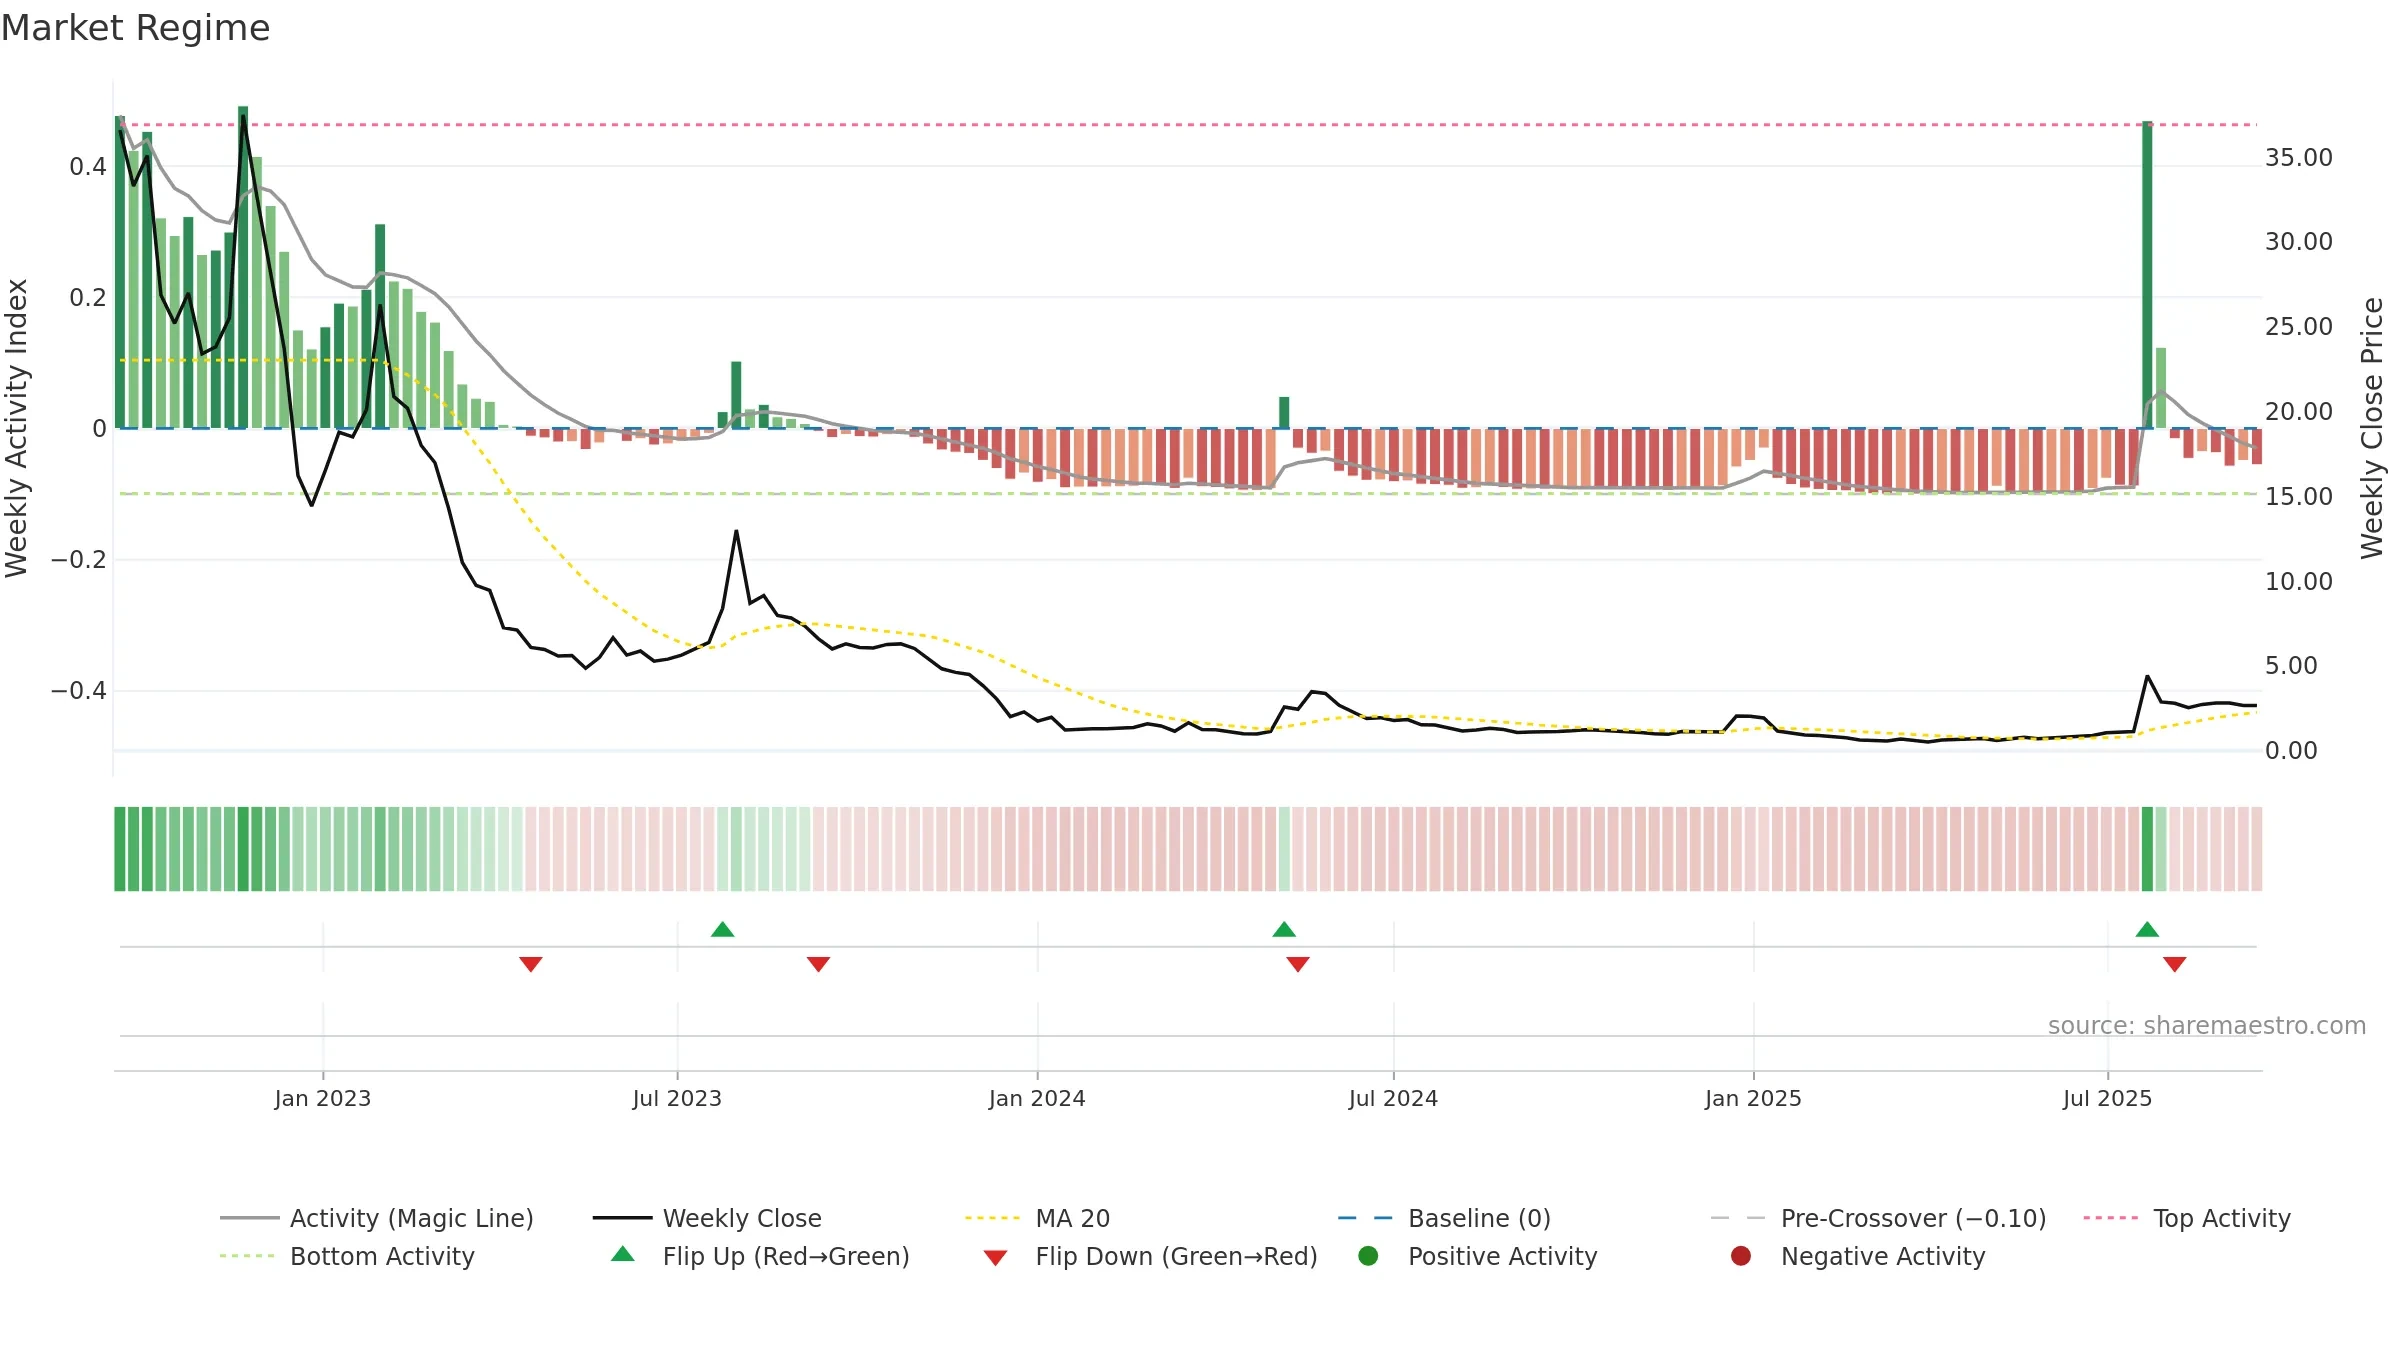Toggle the Activity (Magic Line) legend entry

pyautogui.click(x=377, y=1218)
